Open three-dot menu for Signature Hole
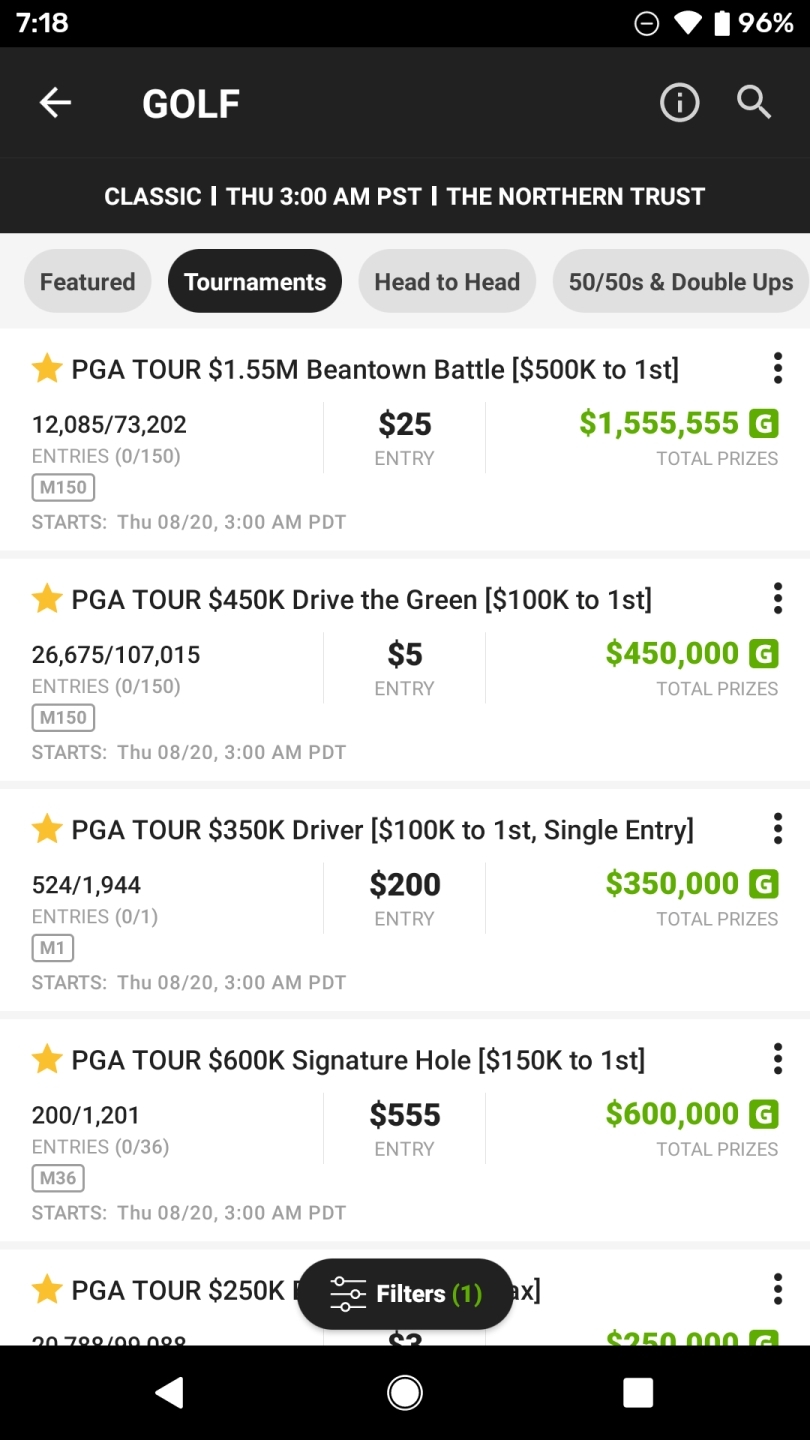The image size is (810, 1440). tap(777, 1058)
